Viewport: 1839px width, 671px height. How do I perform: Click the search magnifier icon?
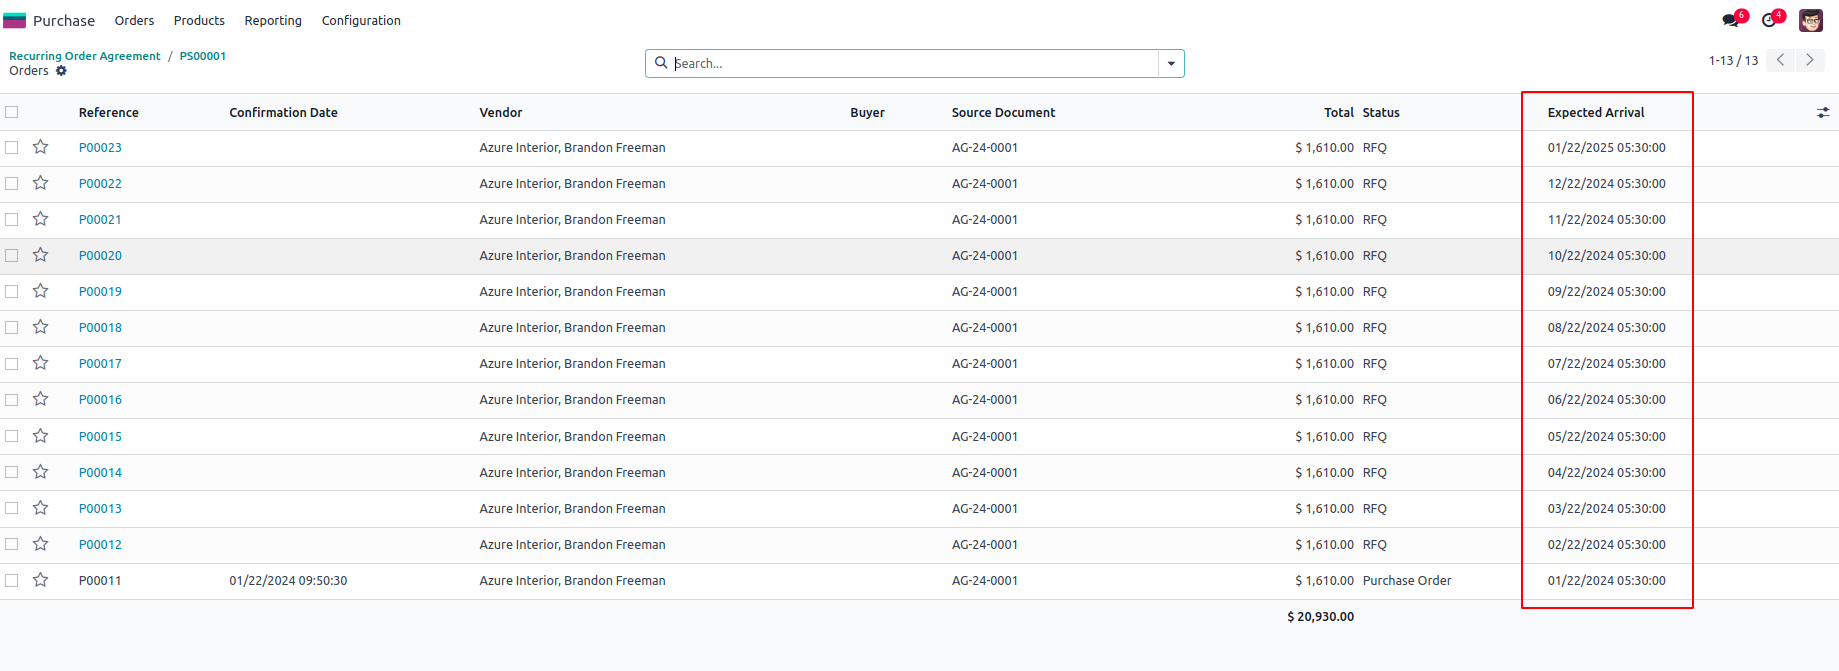coord(661,63)
